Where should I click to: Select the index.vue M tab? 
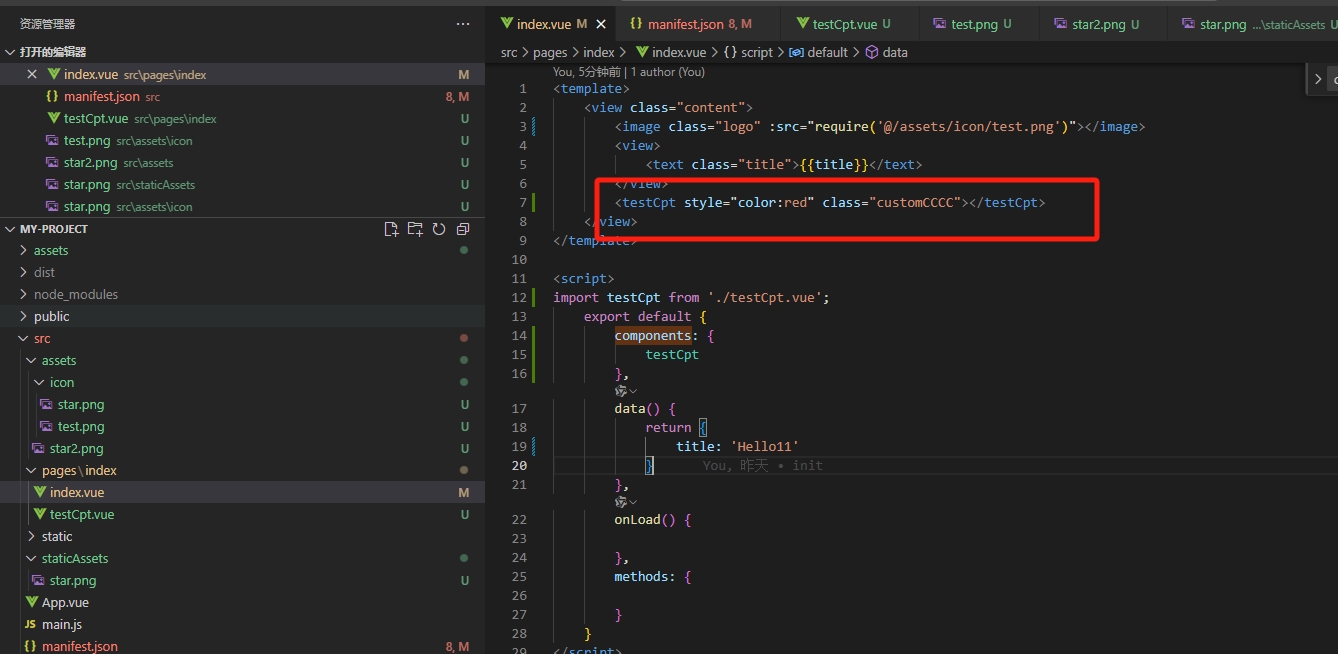(x=552, y=24)
